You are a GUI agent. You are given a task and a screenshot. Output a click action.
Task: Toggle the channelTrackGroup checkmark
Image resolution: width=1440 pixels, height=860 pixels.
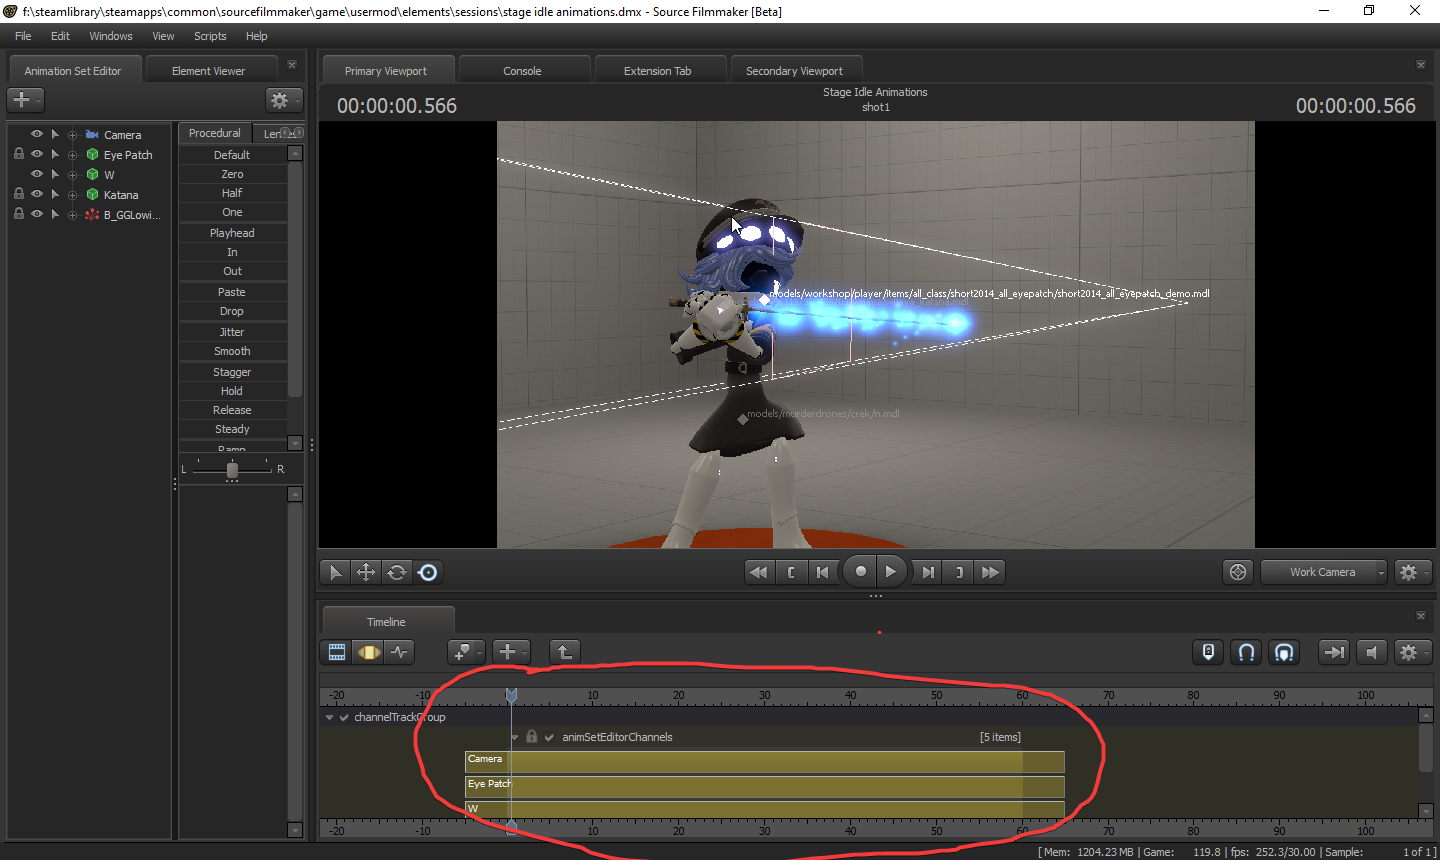point(344,717)
